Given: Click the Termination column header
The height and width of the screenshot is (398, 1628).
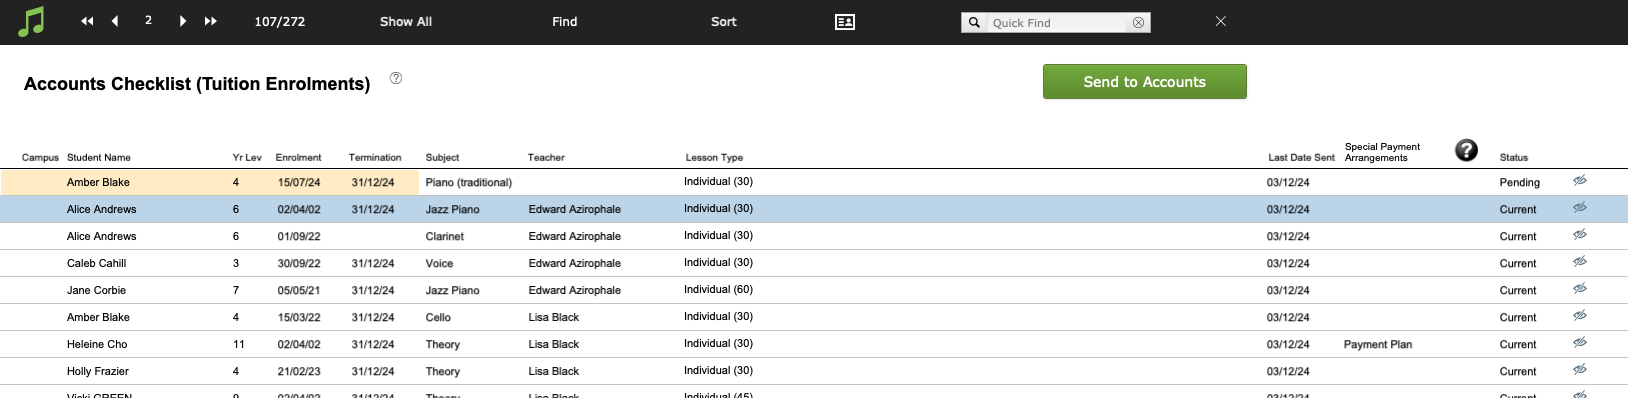Looking at the screenshot, I should (x=375, y=157).
